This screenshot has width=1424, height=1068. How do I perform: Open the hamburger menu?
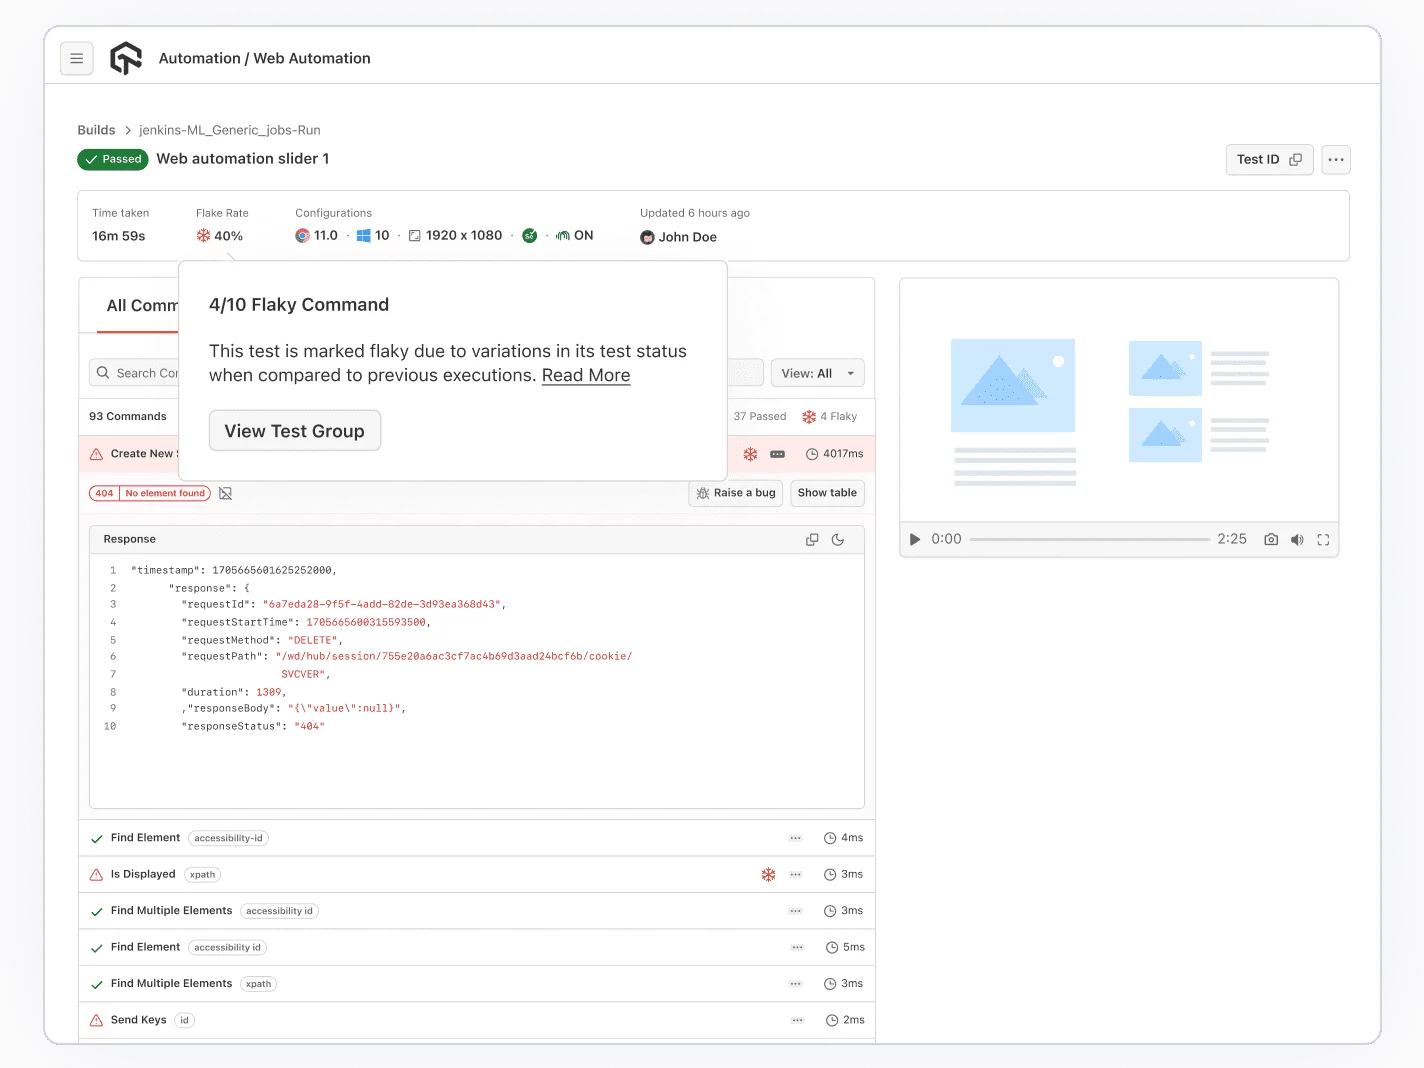coord(77,59)
